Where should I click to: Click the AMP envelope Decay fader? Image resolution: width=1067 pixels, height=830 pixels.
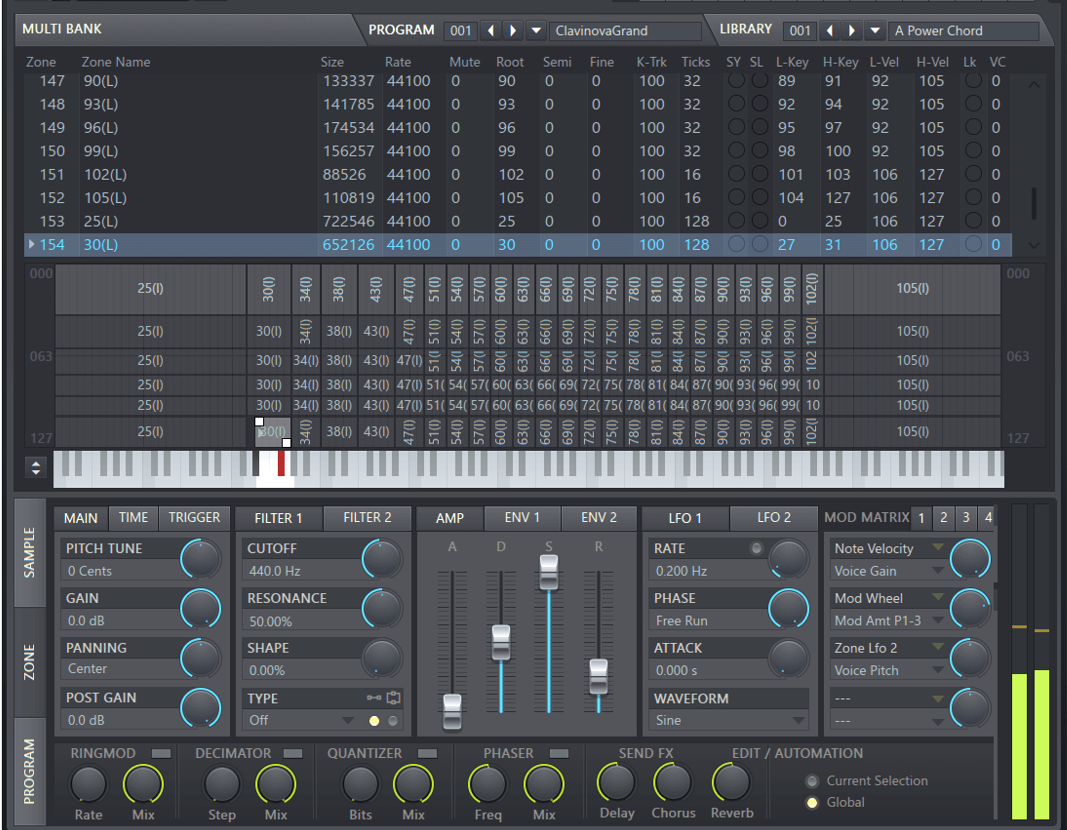click(501, 642)
